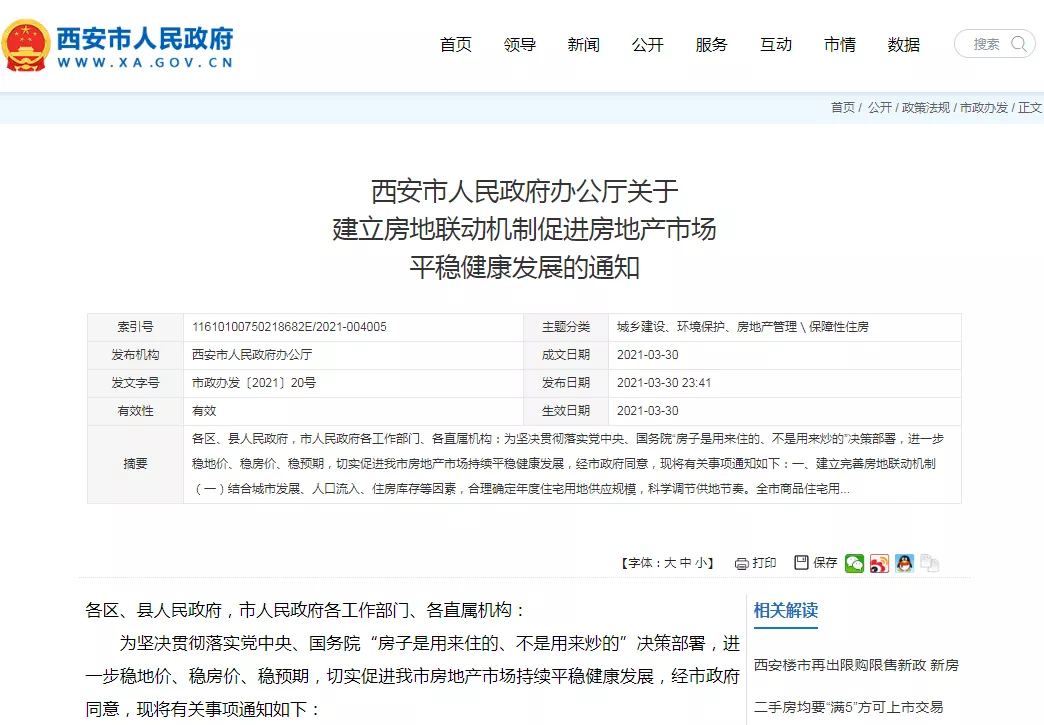Image resolution: width=1044 pixels, height=725 pixels.
Task: Share article via Weibo icon
Action: coord(879,563)
